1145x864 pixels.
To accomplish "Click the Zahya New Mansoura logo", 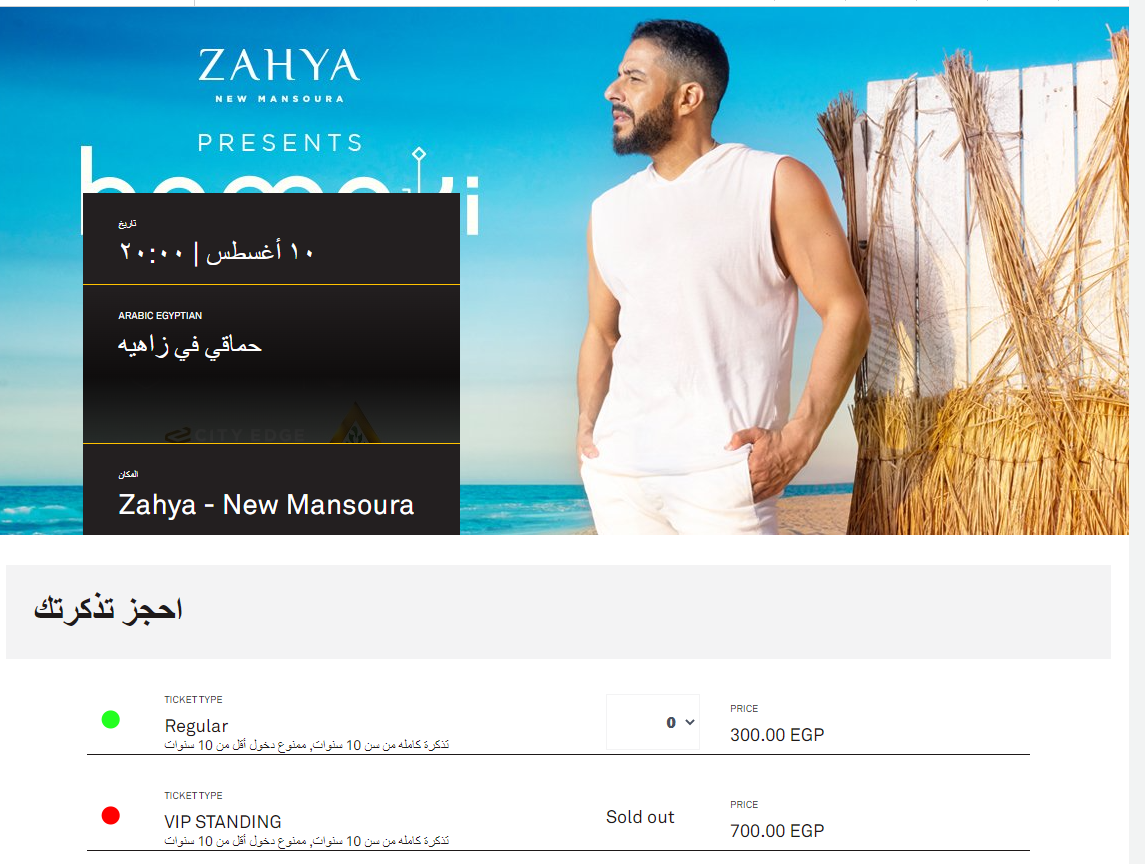I will [x=279, y=74].
